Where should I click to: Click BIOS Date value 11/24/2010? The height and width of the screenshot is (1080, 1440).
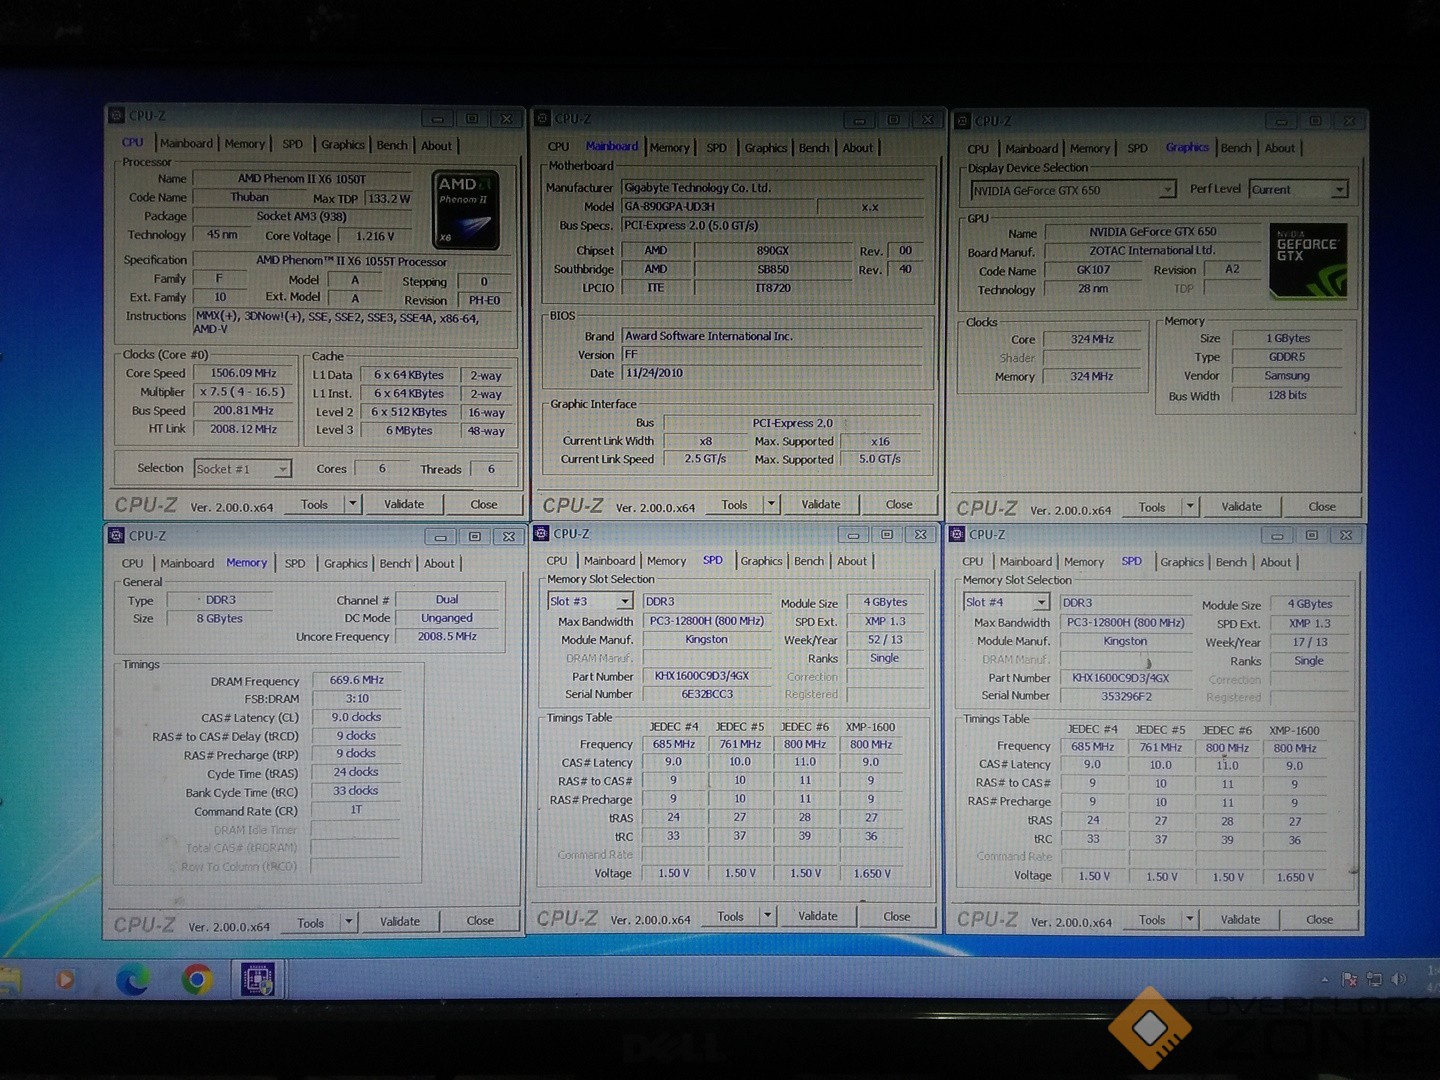(773, 373)
